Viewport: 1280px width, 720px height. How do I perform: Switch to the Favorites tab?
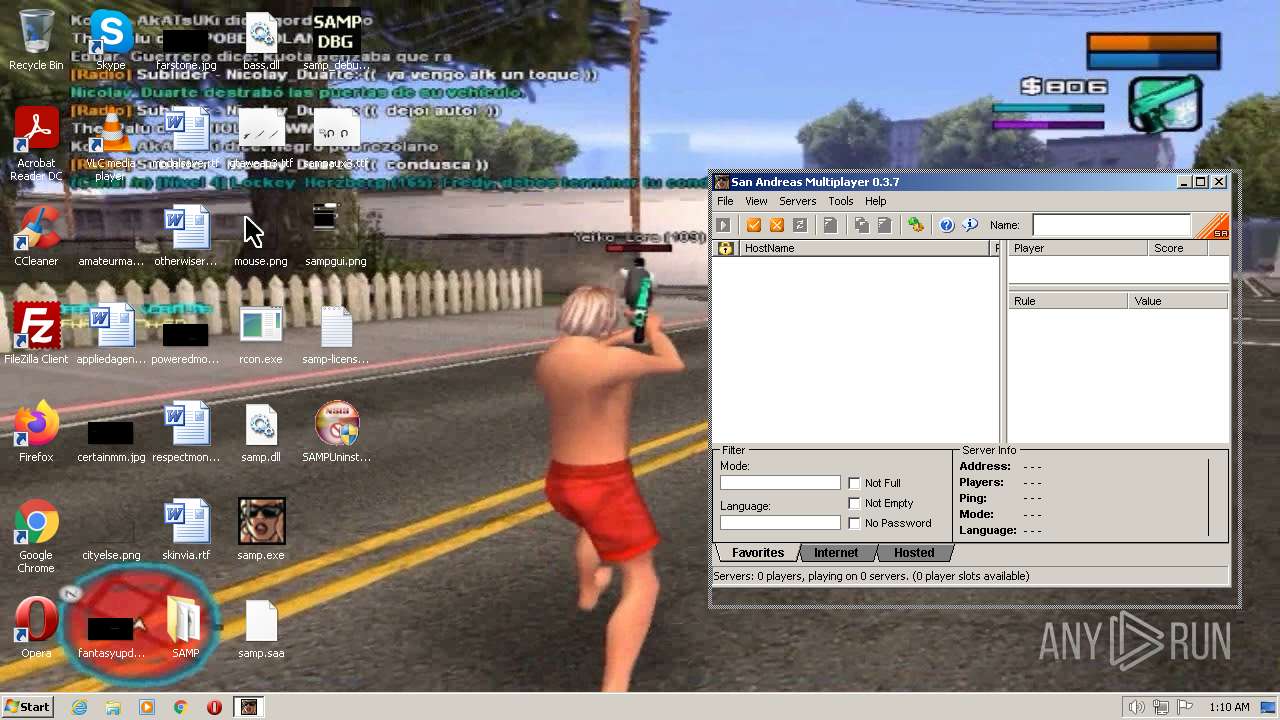(757, 553)
